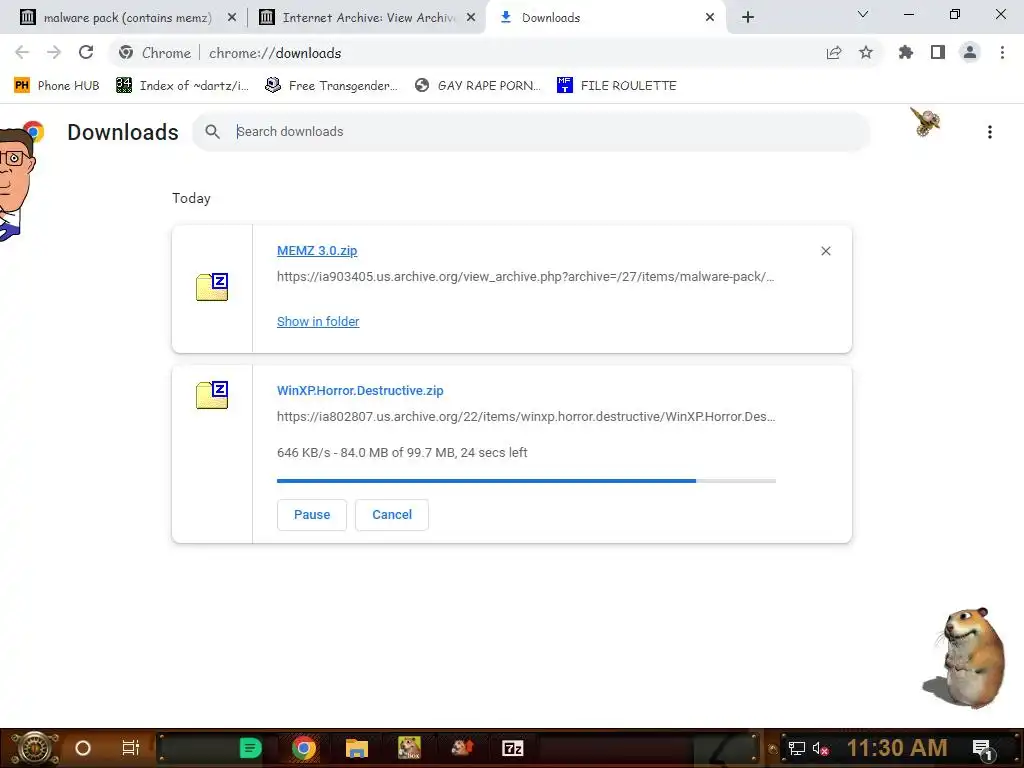1024x768 pixels.
Task: Cancel the WinXP.Horror.Destructive.zip download
Action: (x=392, y=515)
